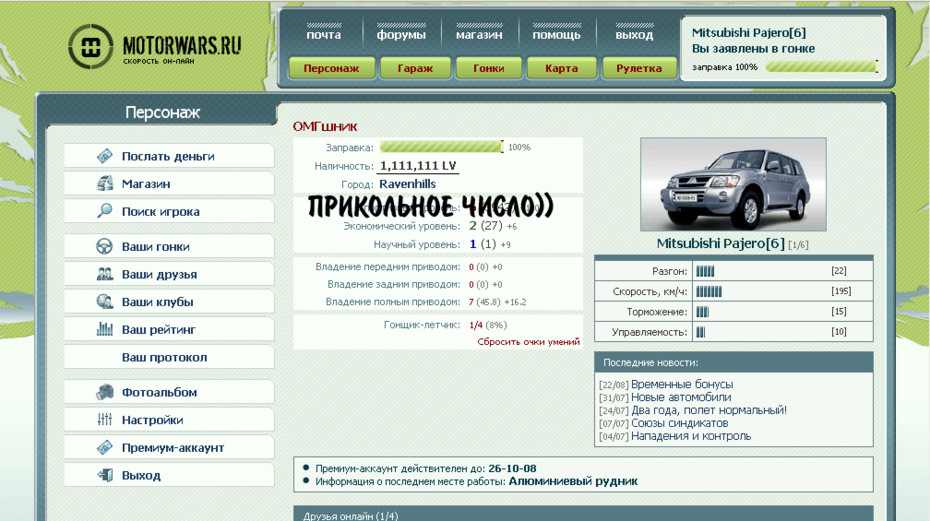Switch to the Персонаж tab
The width and height of the screenshot is (930, 521).
click(x=332, y=68)
